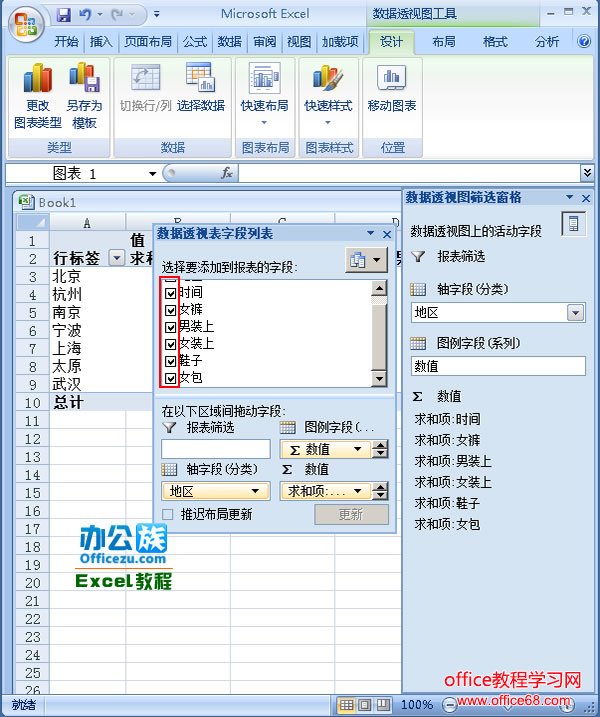Uncheck the 女装上 field checkbox
The image size is (600, 717).
click(x=171, y=344)
